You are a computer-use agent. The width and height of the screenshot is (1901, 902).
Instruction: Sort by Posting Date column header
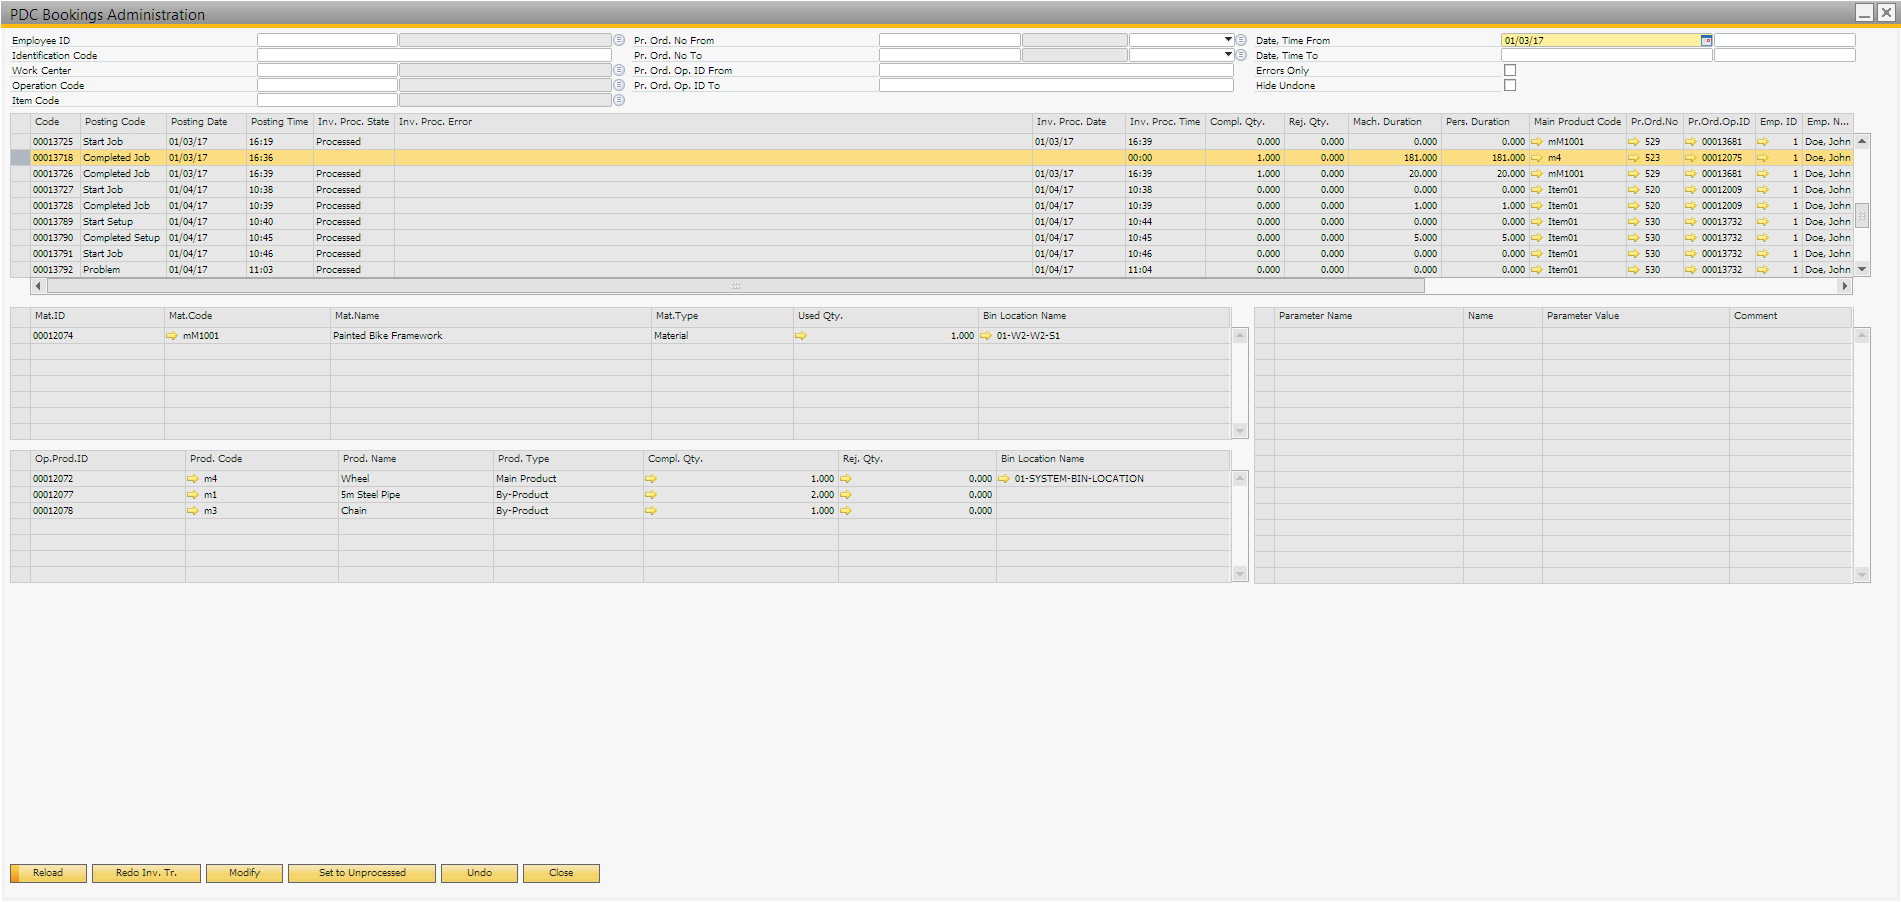pyautogui.click(x=199, y=122)
